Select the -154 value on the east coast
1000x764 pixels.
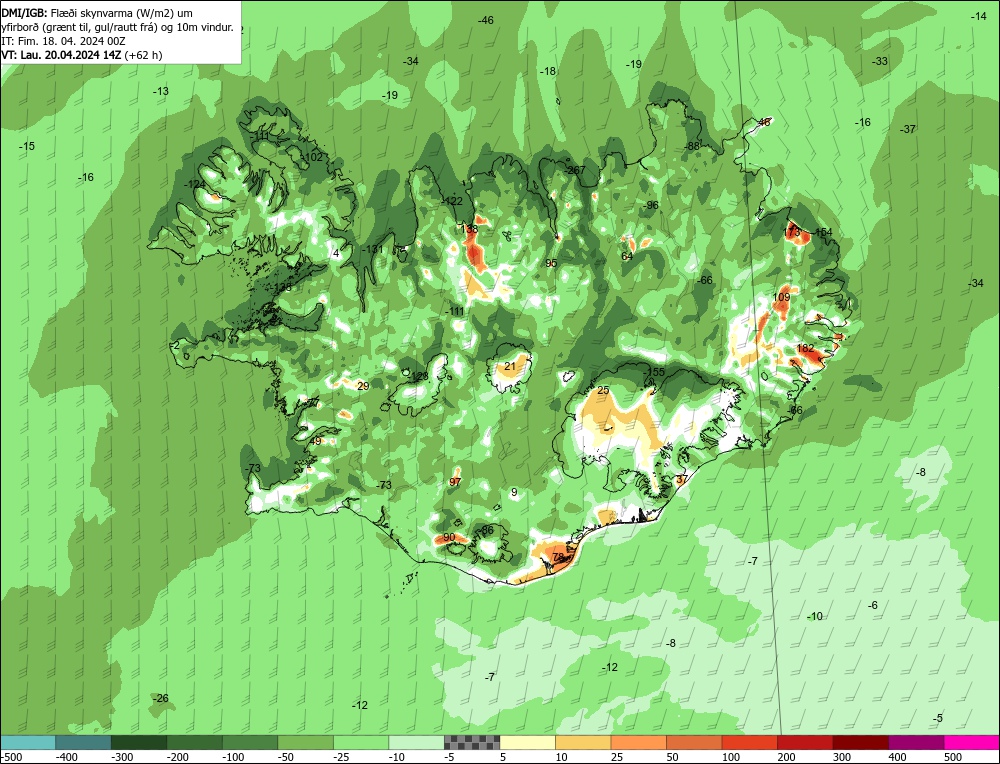click(823, 232)
